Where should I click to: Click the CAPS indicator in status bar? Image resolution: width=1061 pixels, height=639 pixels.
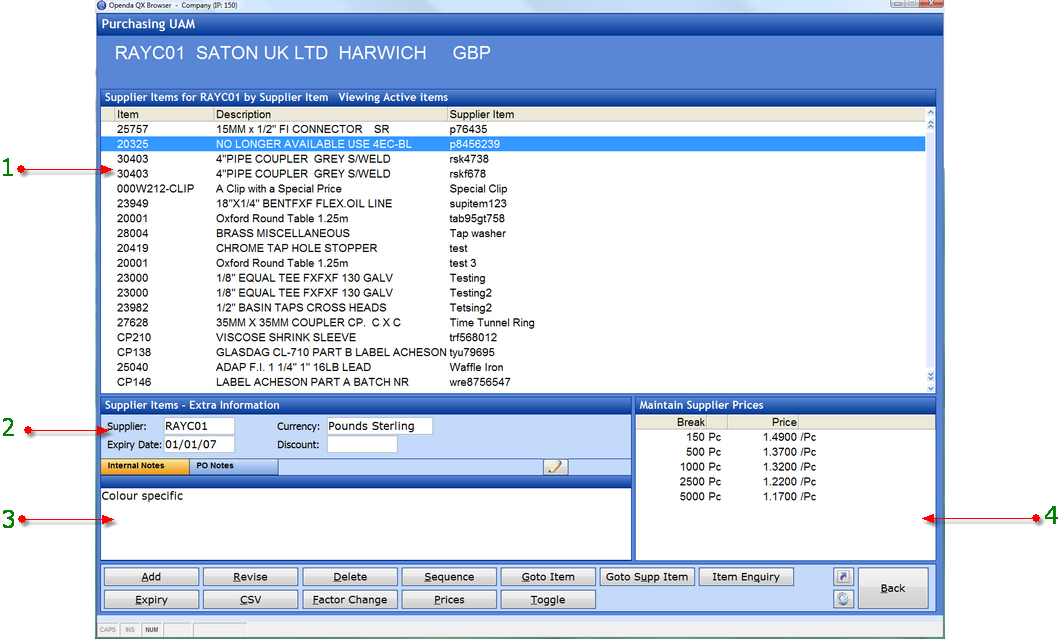(108, 630)
